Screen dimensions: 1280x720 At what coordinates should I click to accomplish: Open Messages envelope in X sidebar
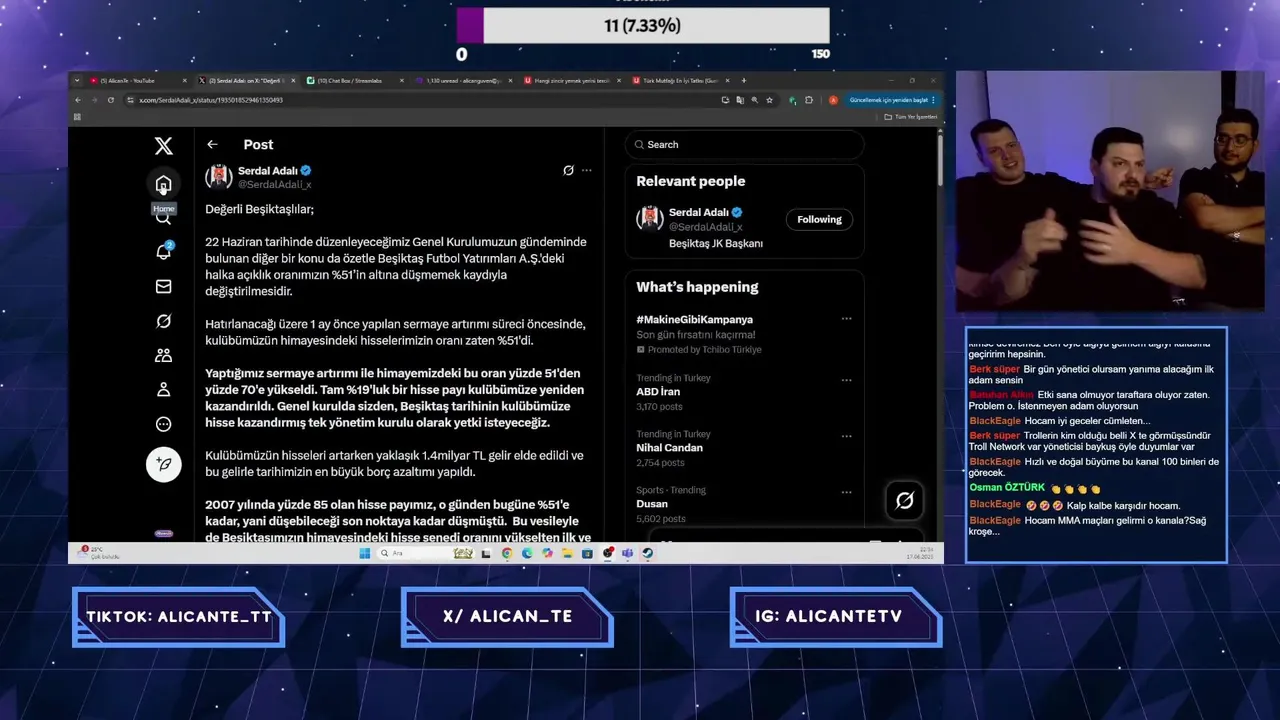[x=163, y=286]
